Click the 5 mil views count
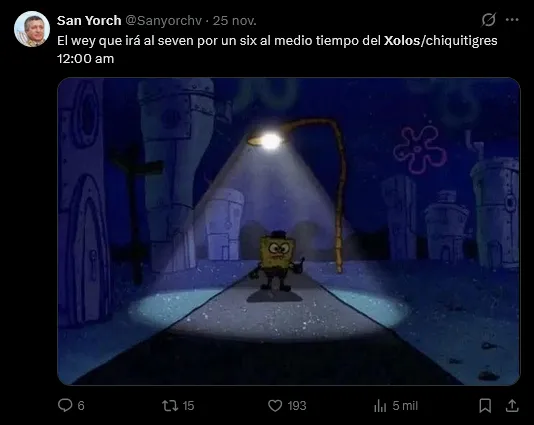Image resolution: width=534 pixels, height=425 pixels. point(405,406)
